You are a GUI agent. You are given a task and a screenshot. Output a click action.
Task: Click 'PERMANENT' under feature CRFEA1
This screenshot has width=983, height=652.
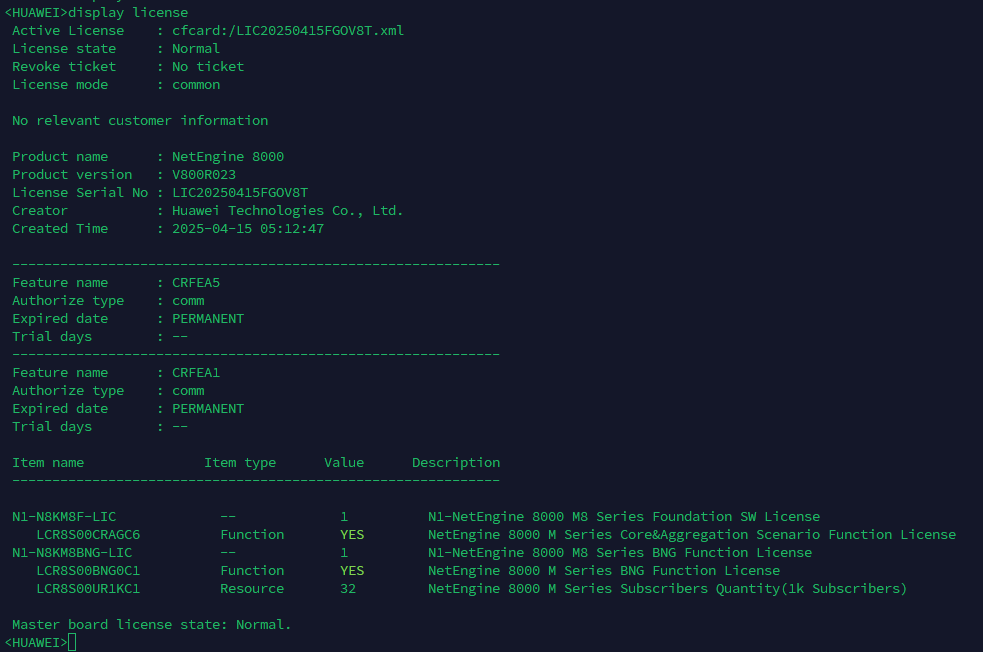click(x=208, y=409)
